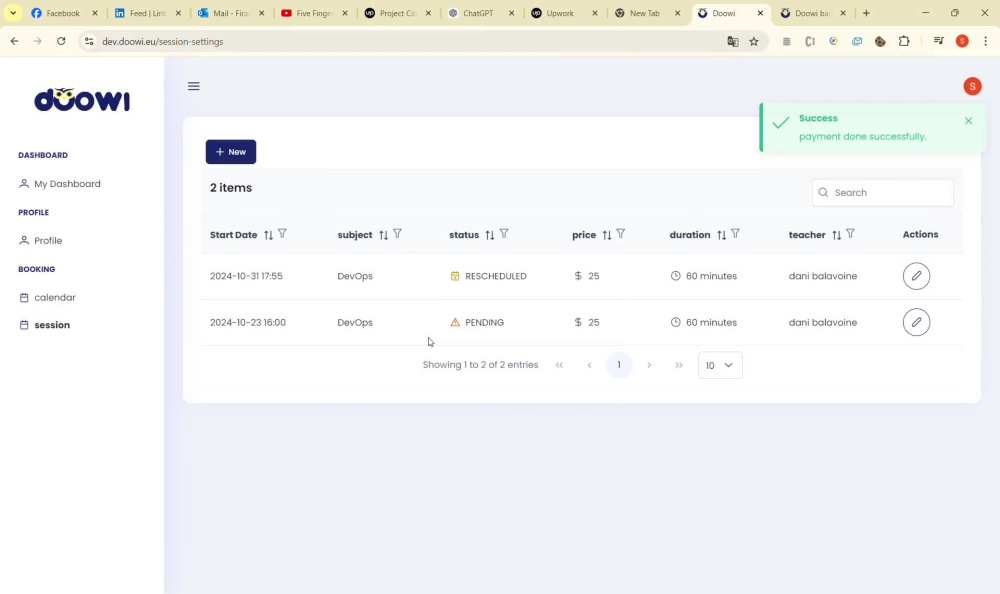The height and width of the screenshot is (594, 1000).
Task: Click the date 2024-10-23 16:00
Action: 247,322
